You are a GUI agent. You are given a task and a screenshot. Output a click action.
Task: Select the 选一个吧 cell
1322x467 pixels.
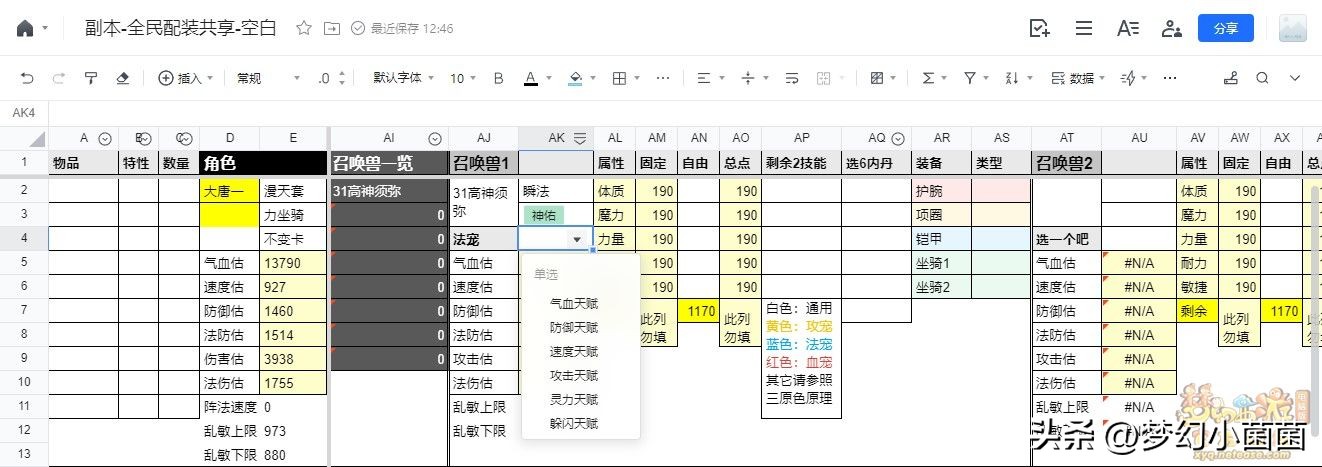pos(1066,239)
